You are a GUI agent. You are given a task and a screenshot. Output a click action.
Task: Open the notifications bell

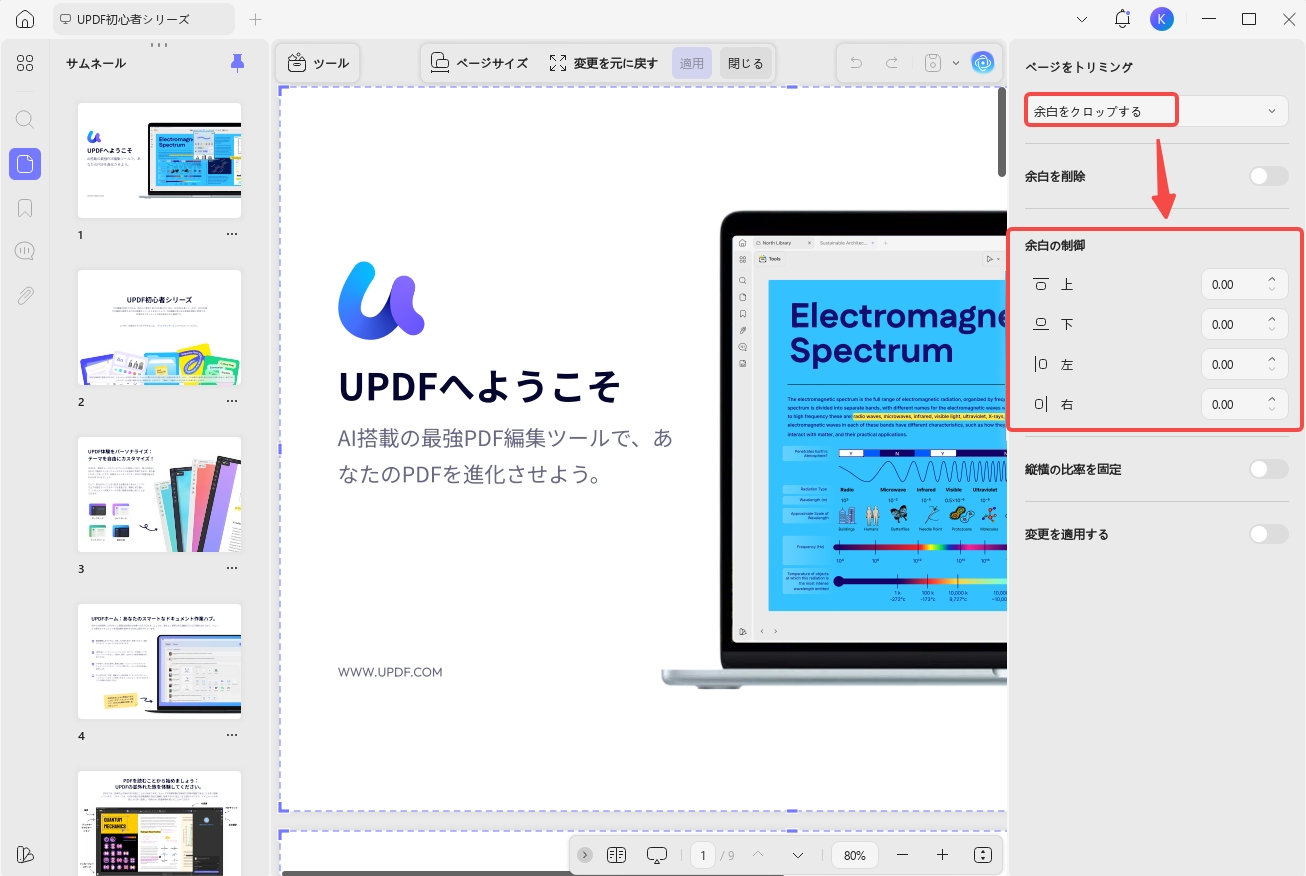coord(1122,19)
